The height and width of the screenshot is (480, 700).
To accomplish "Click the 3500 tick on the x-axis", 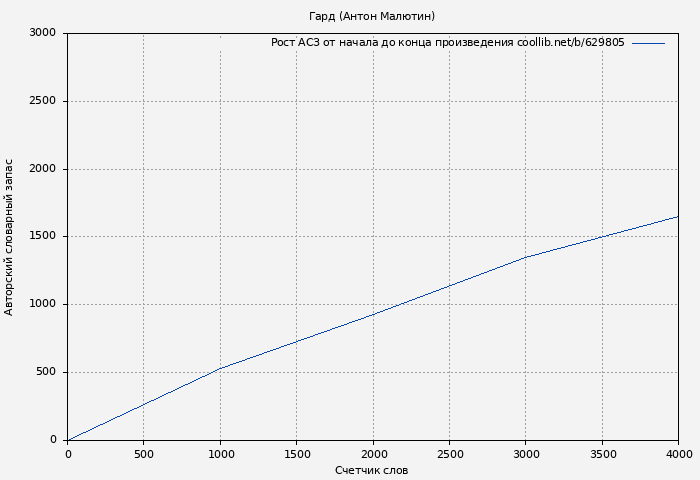I will pyautogui.click(x=602, y=454).
